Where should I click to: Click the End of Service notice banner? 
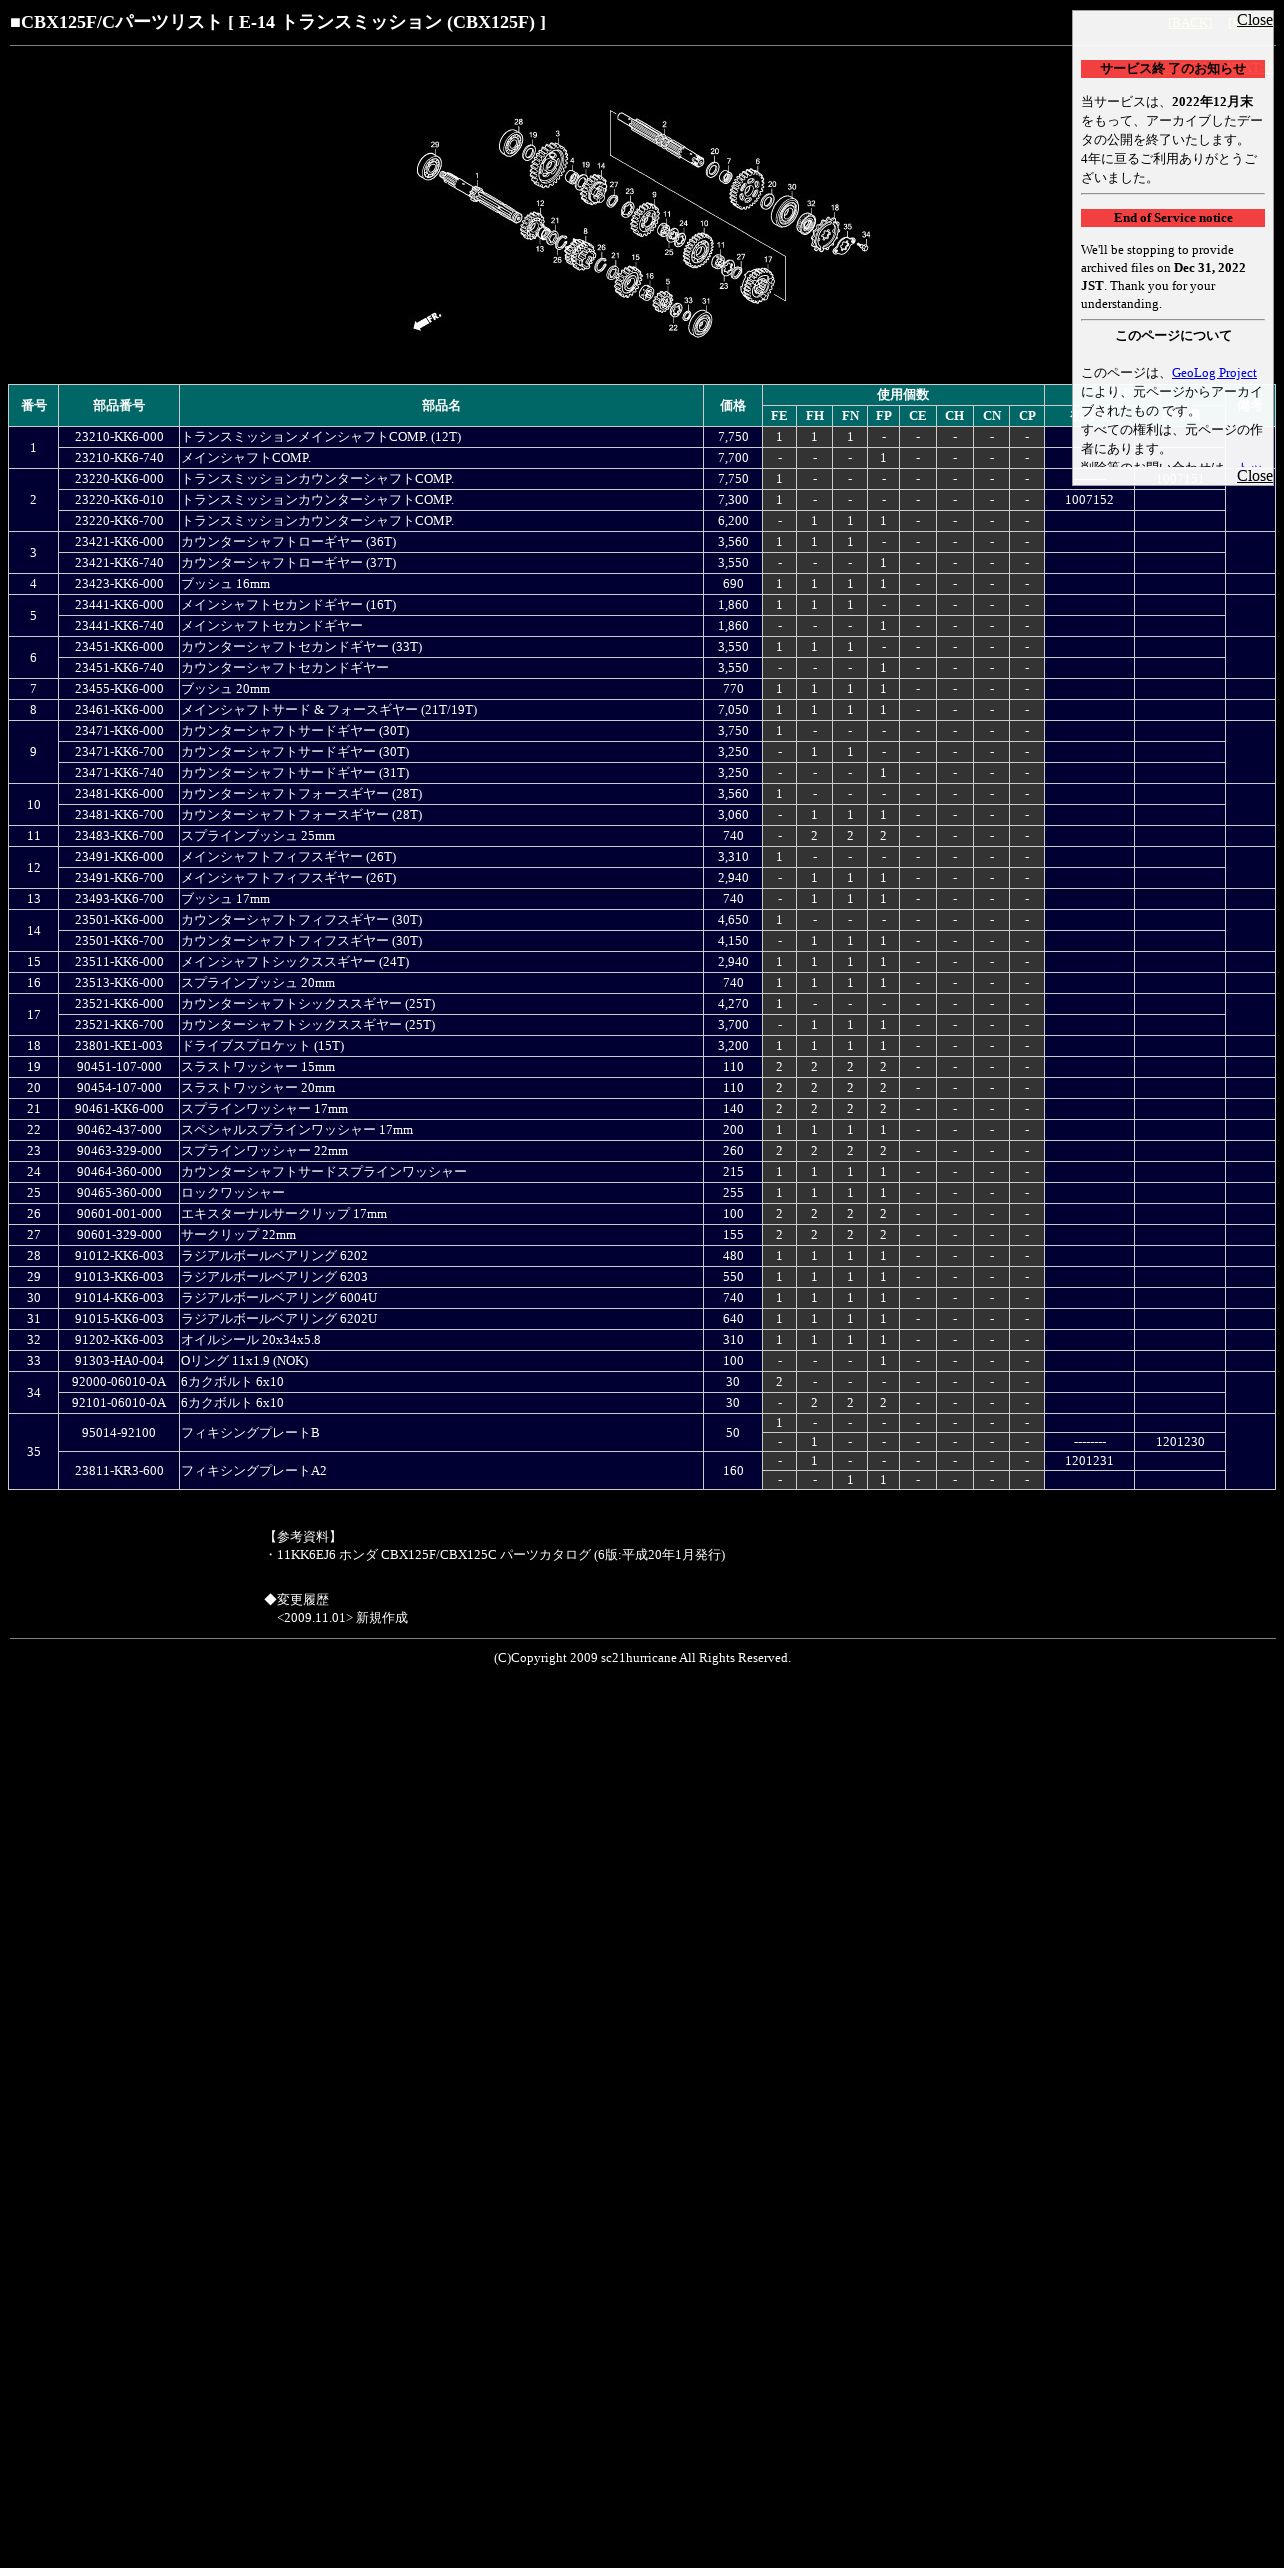1172,218
